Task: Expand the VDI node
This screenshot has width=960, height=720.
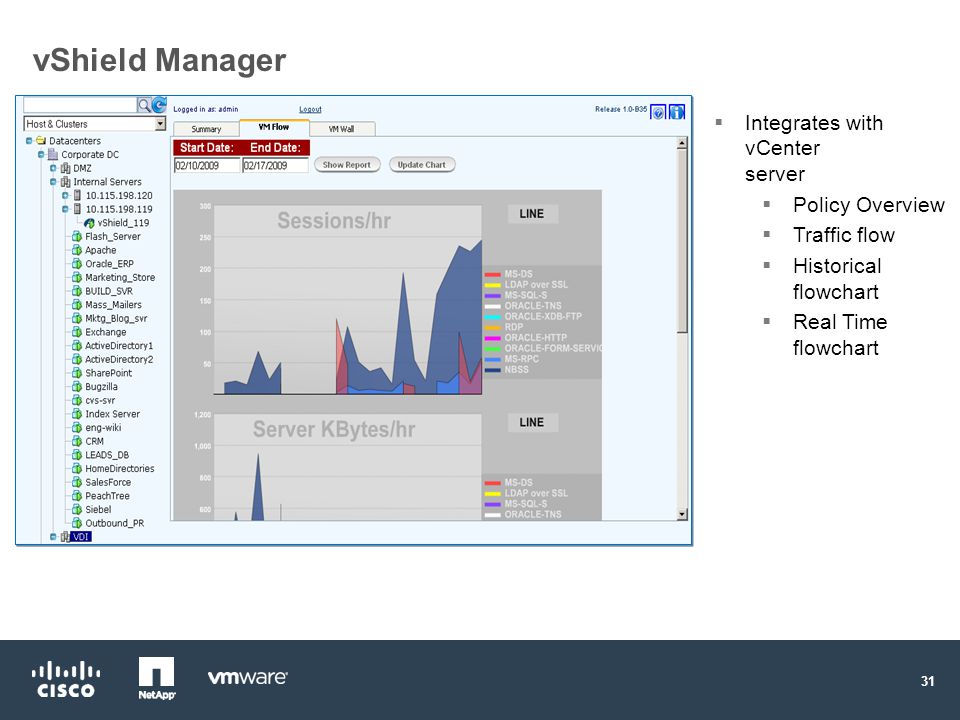Action: [53, 537]
